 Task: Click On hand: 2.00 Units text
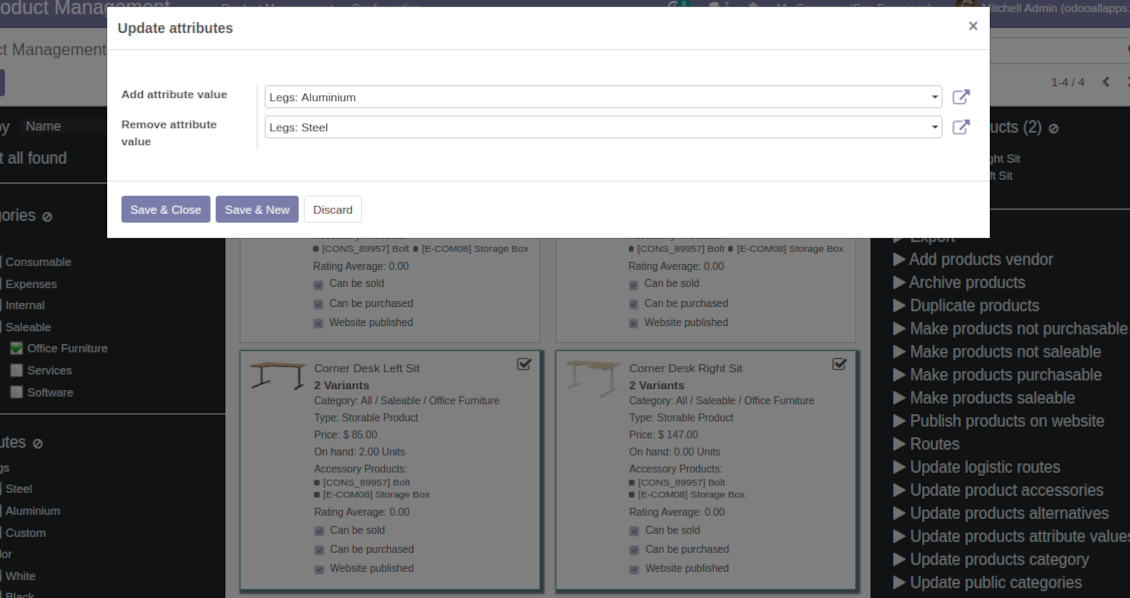[x=359, y=452]
